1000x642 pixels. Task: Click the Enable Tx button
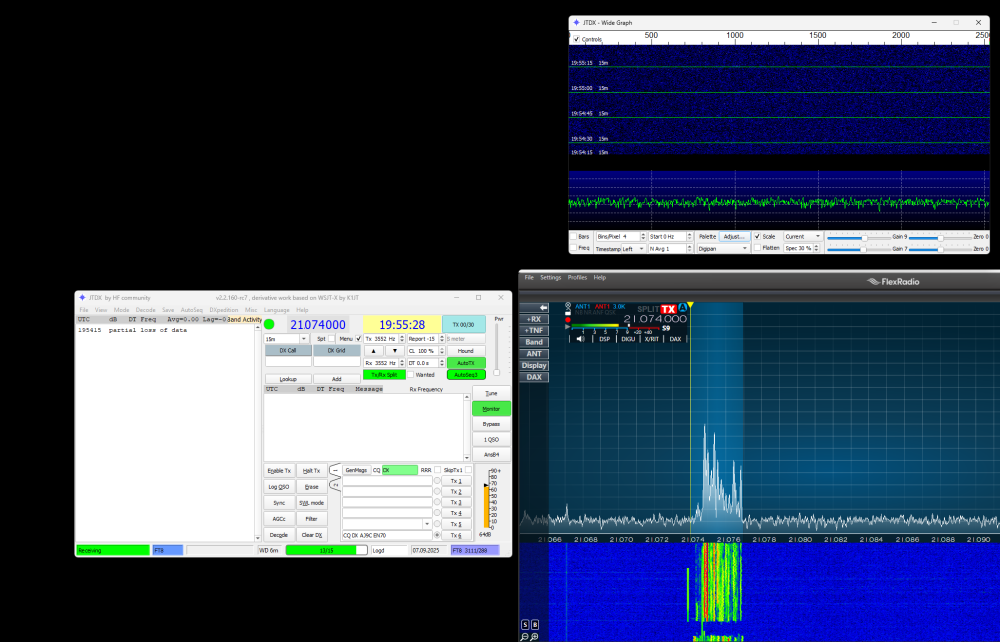click(x=279, y=471)
